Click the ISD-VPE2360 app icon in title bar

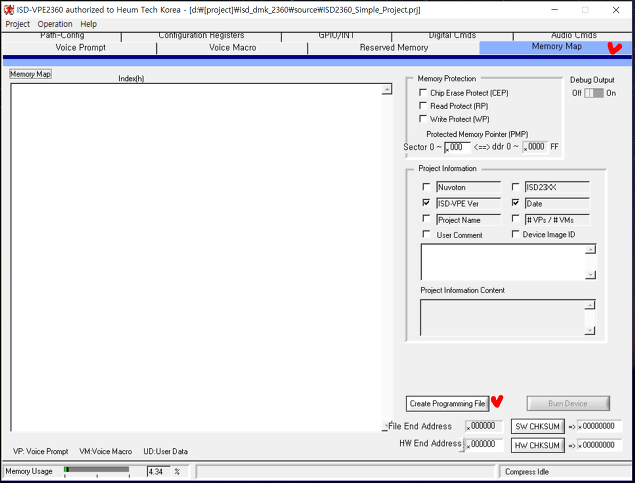[9, 10]
